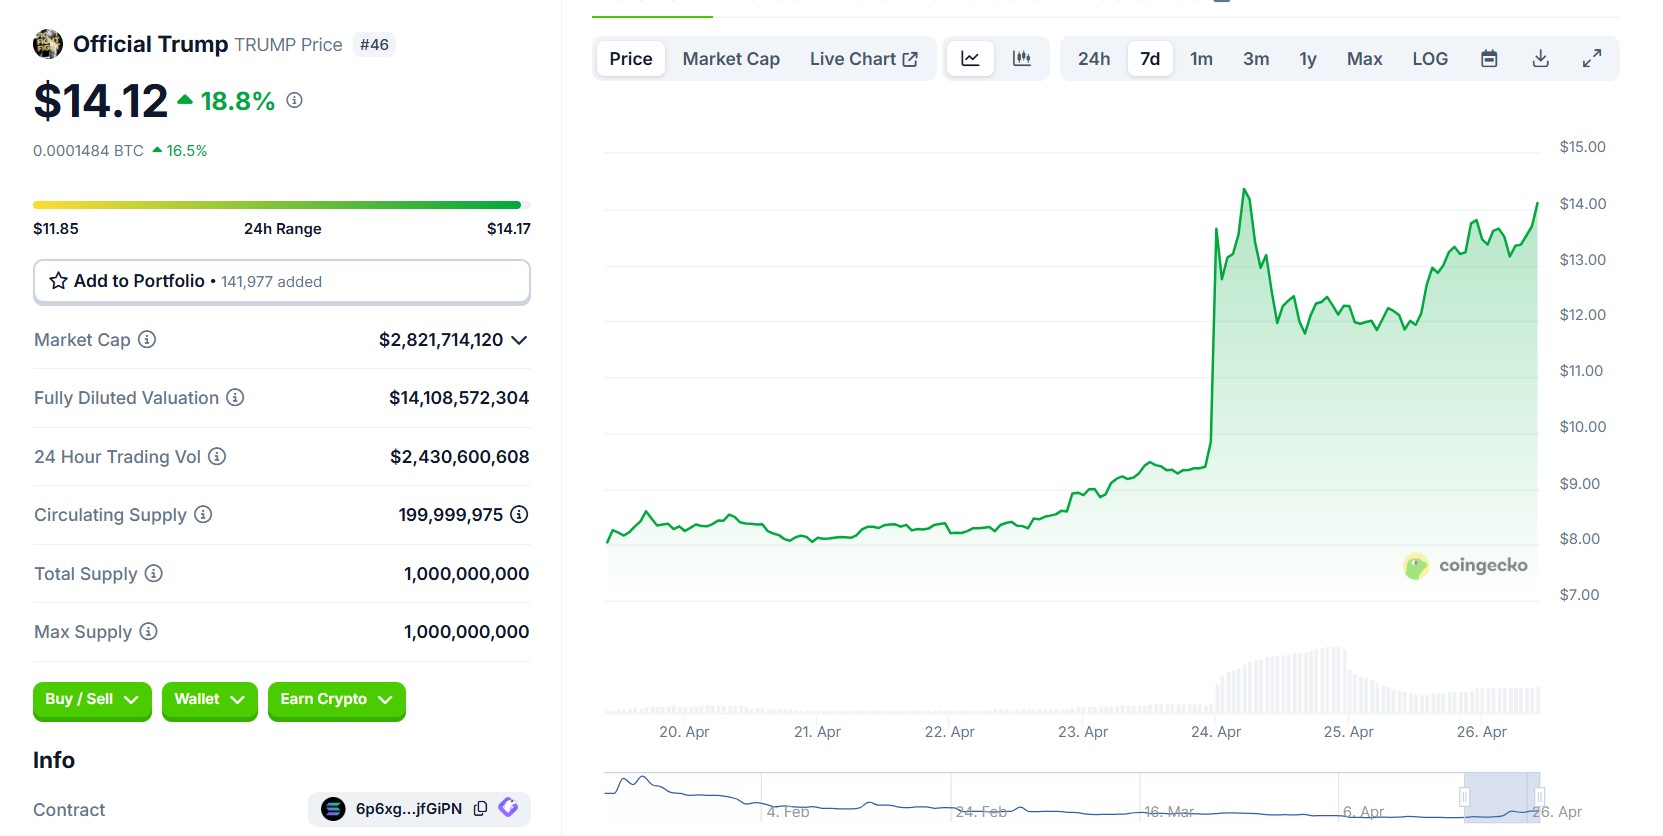Image resolution: width=1663 pixels, height=836 pixels.
Task: Open the Buy / Sell dropdown
Action: point(92,700)
